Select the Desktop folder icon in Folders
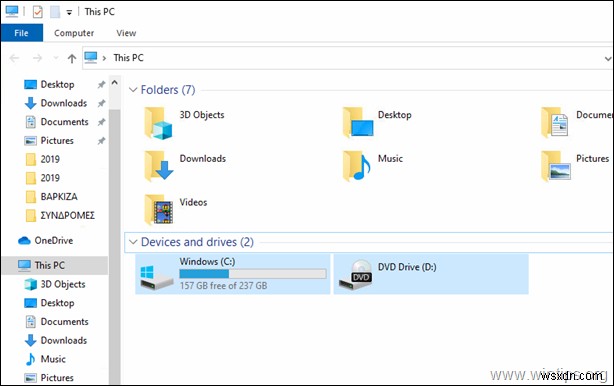 coord(358,123)
